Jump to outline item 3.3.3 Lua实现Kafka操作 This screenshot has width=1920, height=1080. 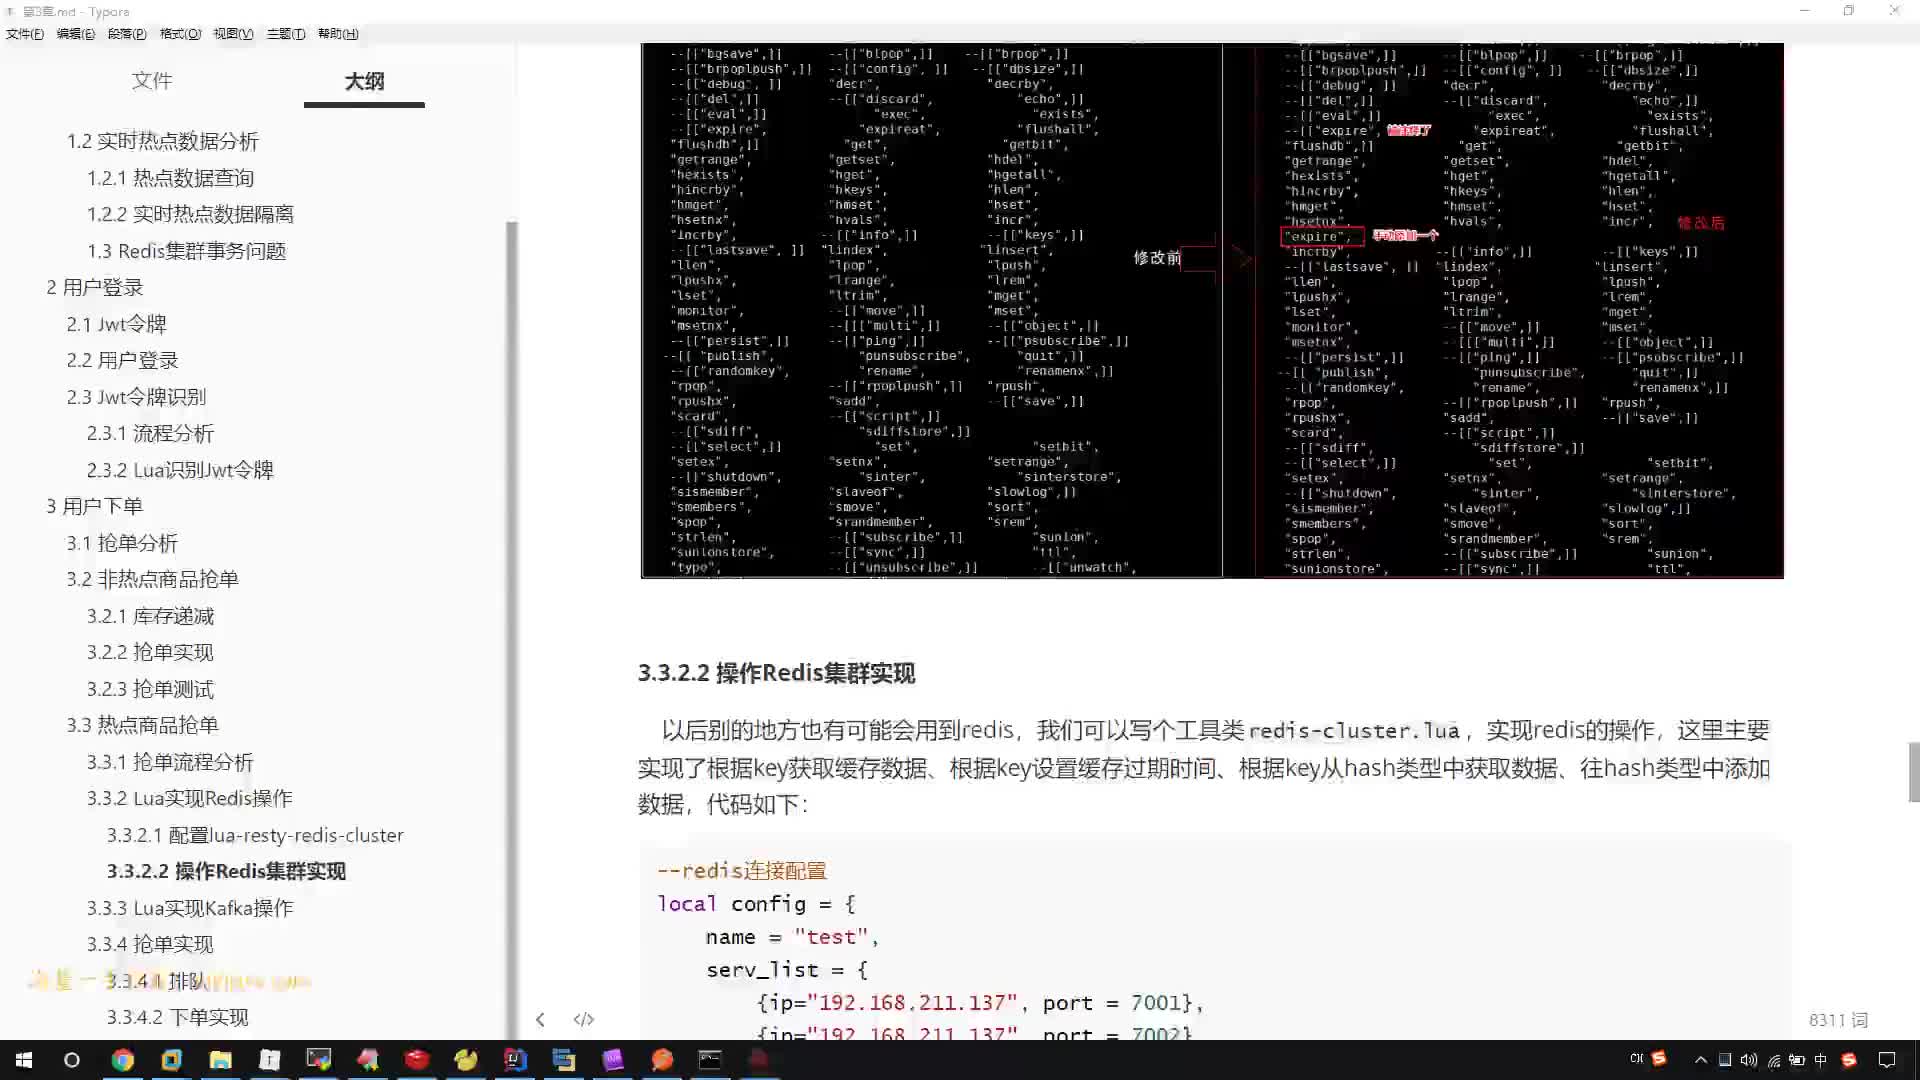pyautogui.click(x=190, y=908)
